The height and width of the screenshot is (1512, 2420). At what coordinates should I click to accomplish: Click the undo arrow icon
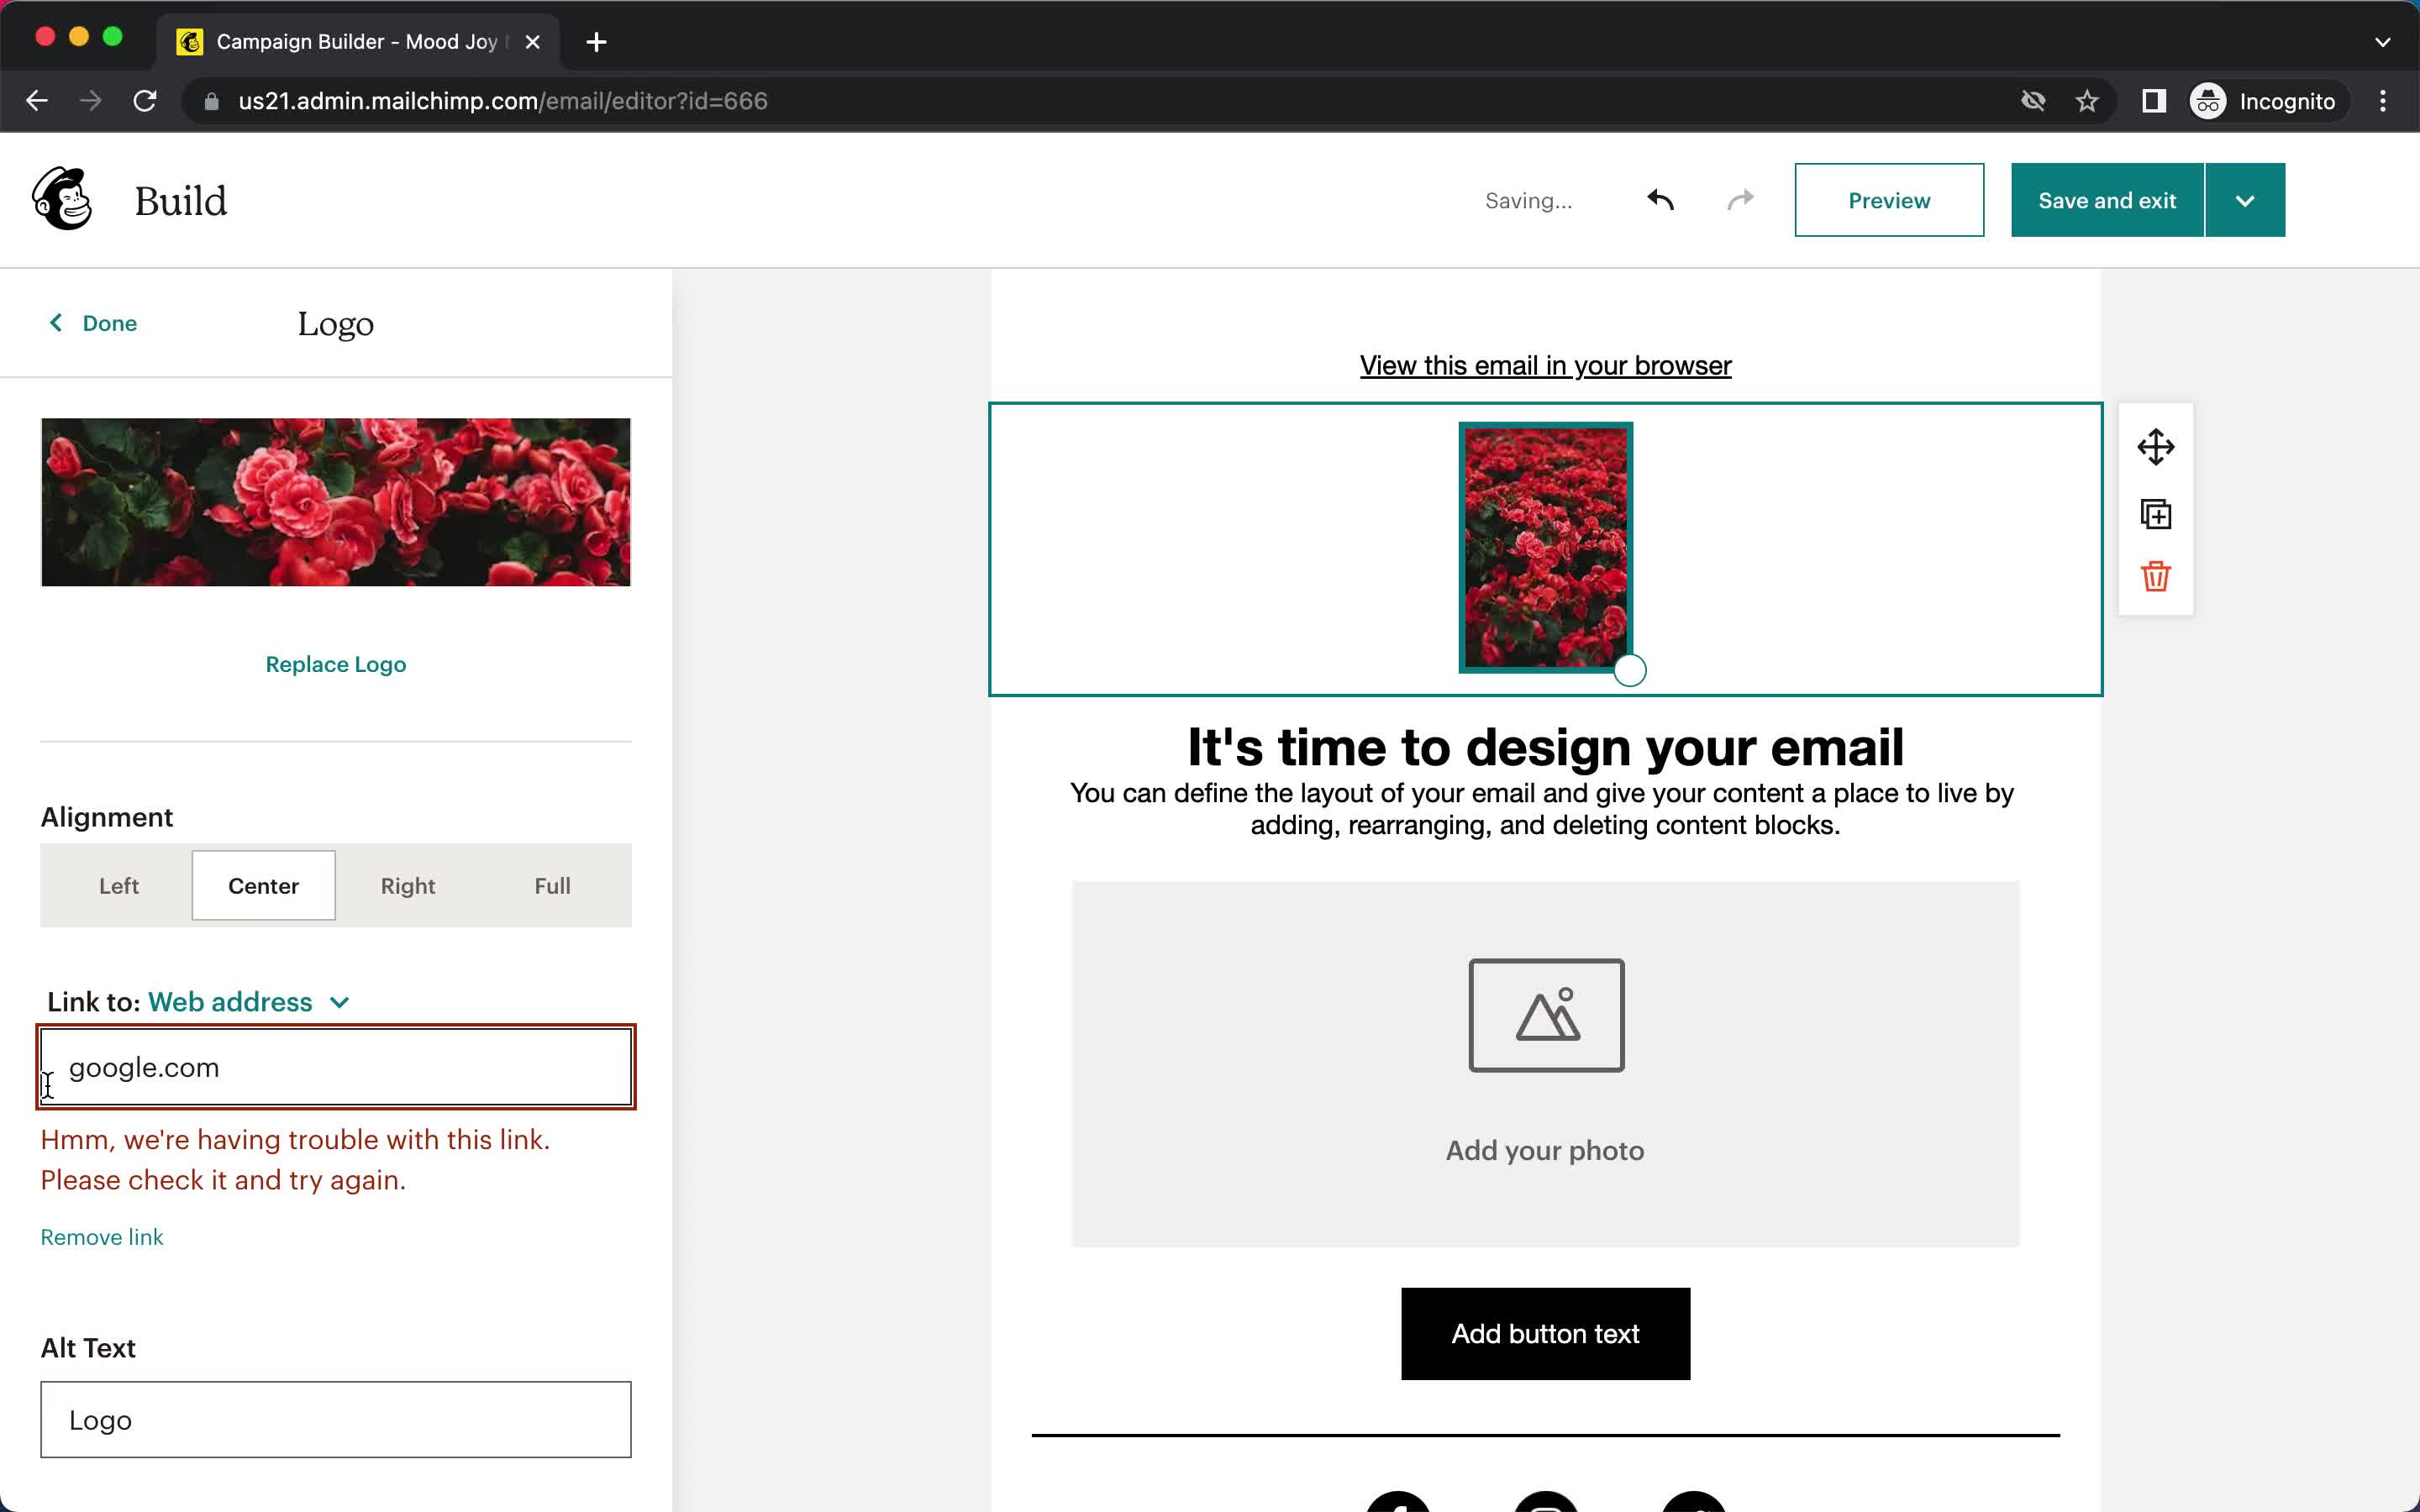(1659, 198)
